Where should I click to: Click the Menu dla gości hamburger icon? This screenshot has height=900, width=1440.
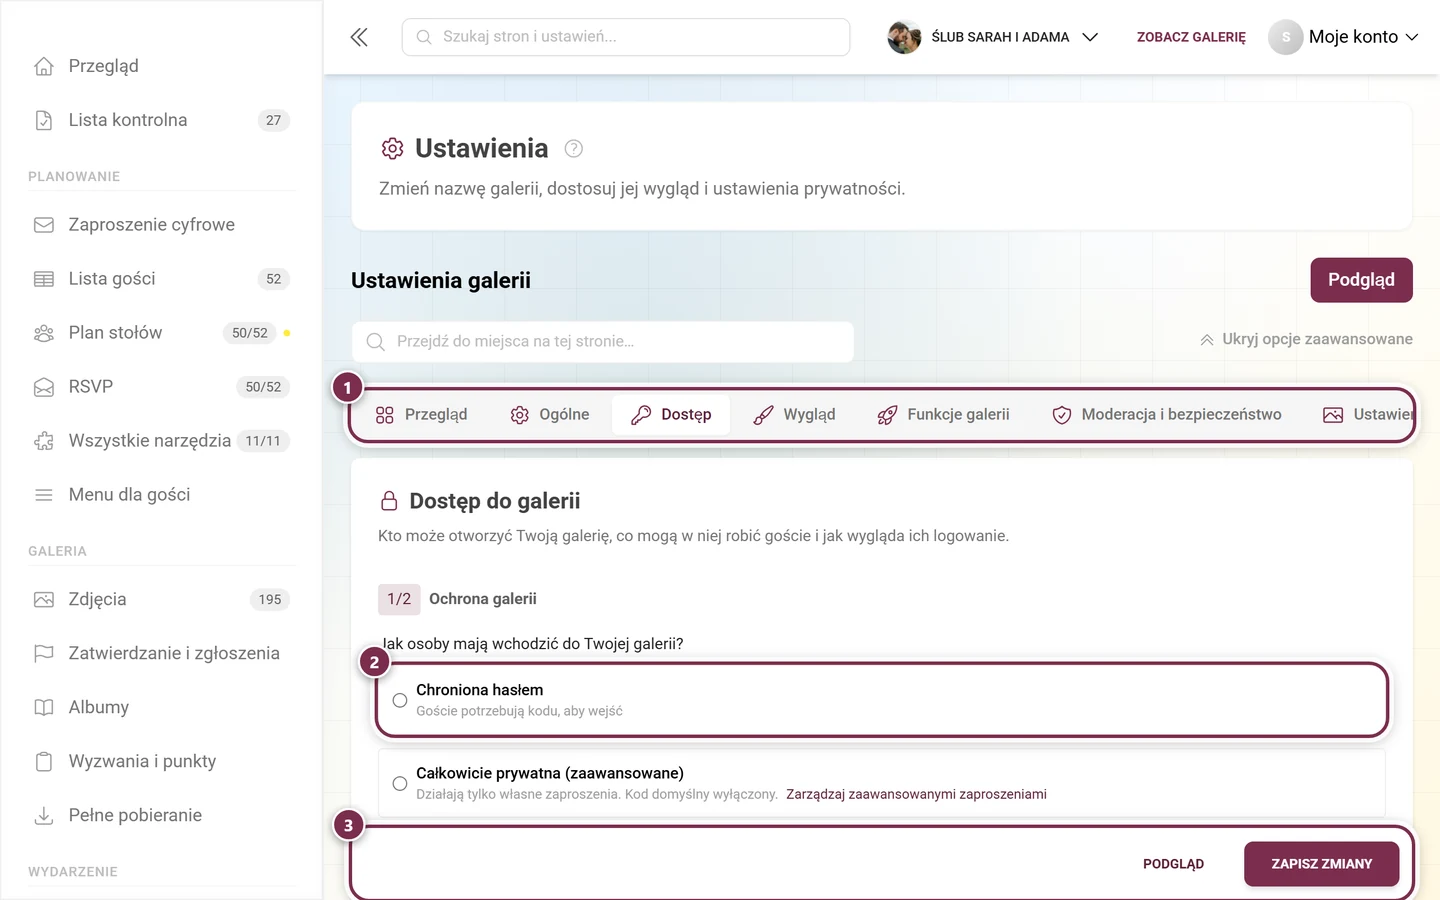tap(44, 495)
